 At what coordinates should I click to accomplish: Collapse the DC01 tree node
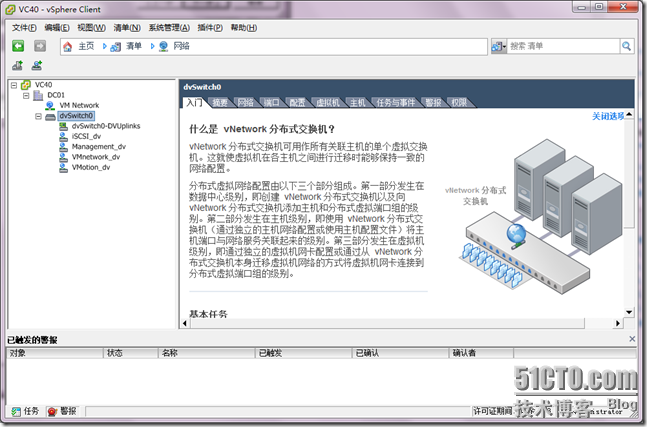tap(26, 95)
